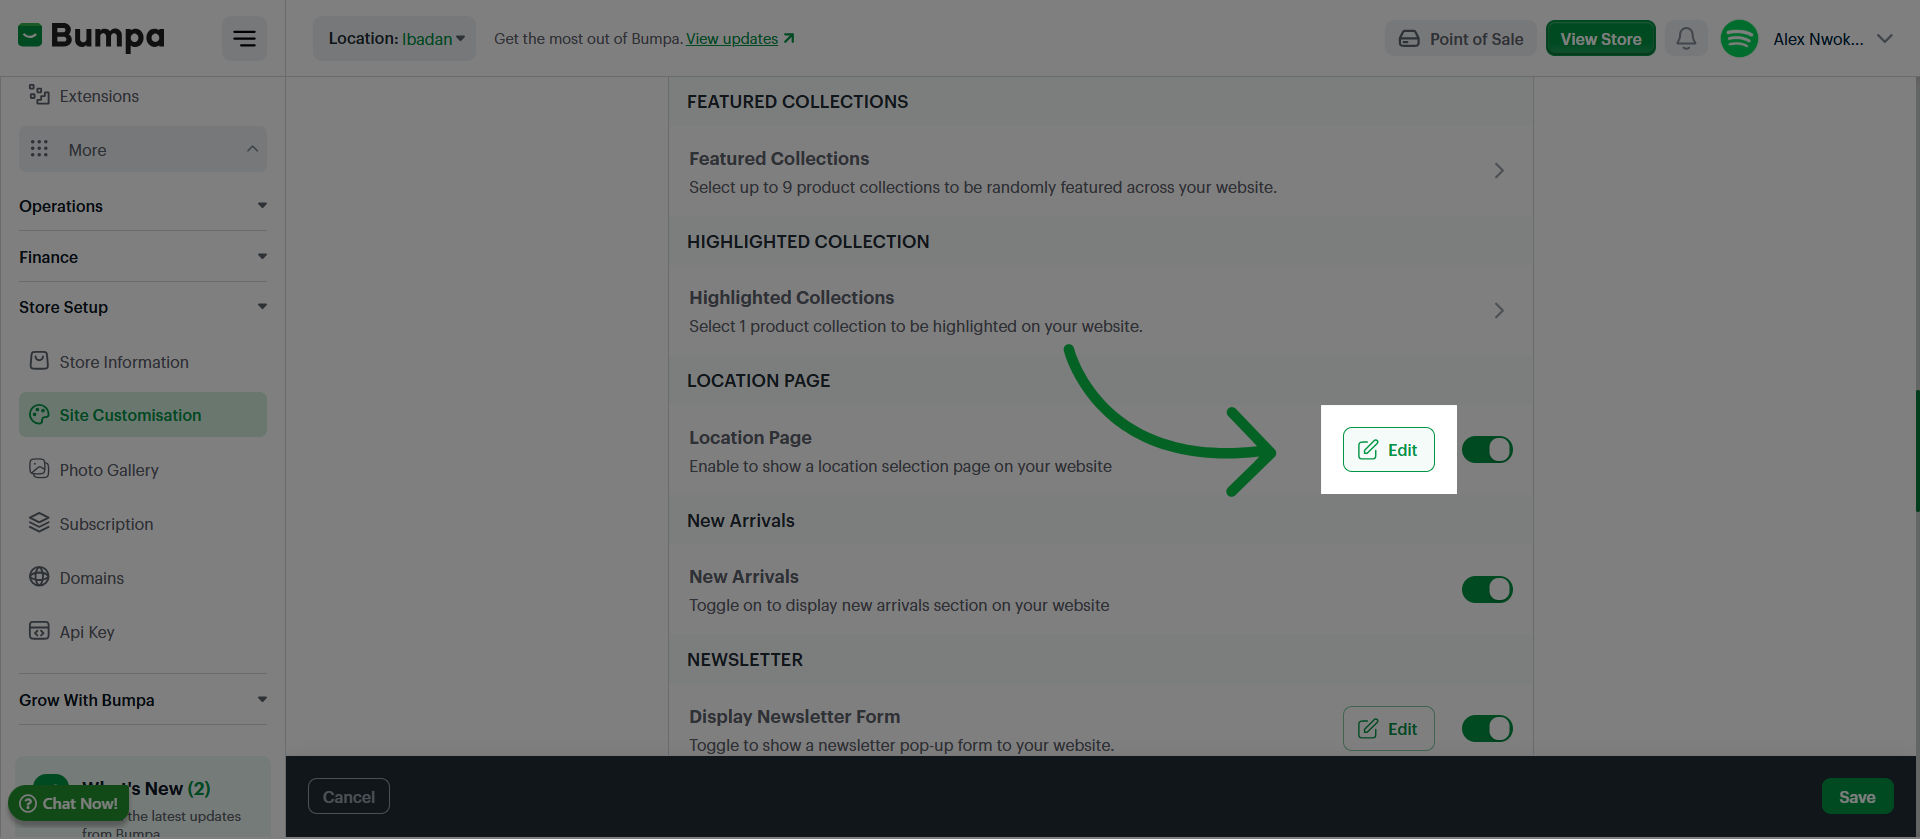This screenshot has height=839, width=1920.
Task: Click the More grid icon
Action: pyautogui.click(x=39, y=149)
